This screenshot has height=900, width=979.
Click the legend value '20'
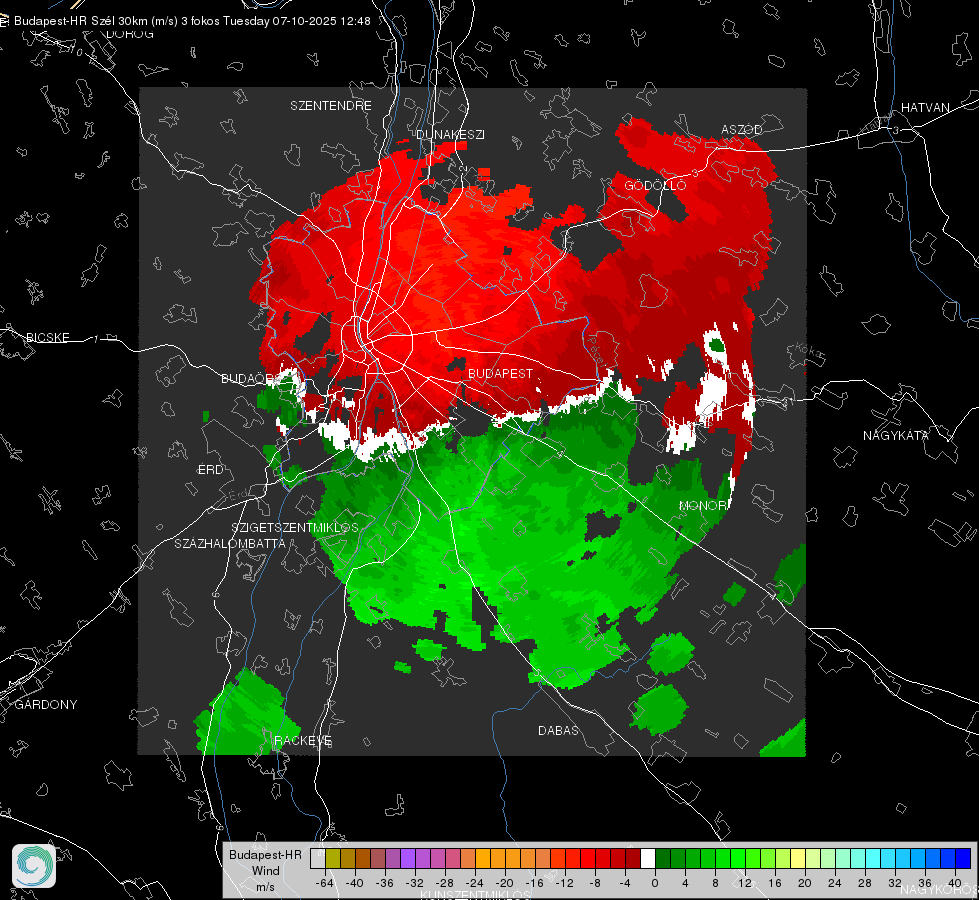pyautogui.click(x=804, y=883)
